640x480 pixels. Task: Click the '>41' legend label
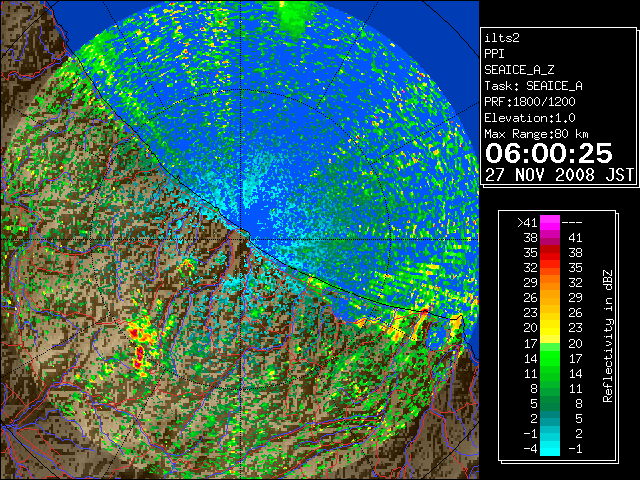pyautogui.click(x=527, y=223)
